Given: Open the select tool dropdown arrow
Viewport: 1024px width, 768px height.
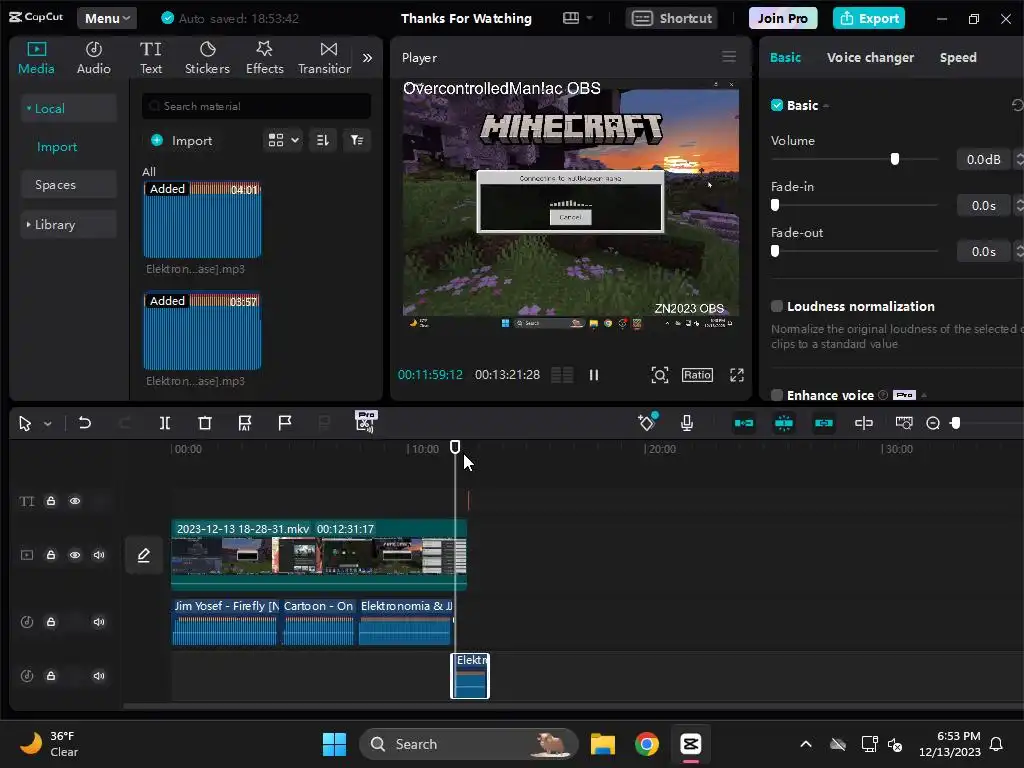Looking at the screenshot, I should coord(48,424).
